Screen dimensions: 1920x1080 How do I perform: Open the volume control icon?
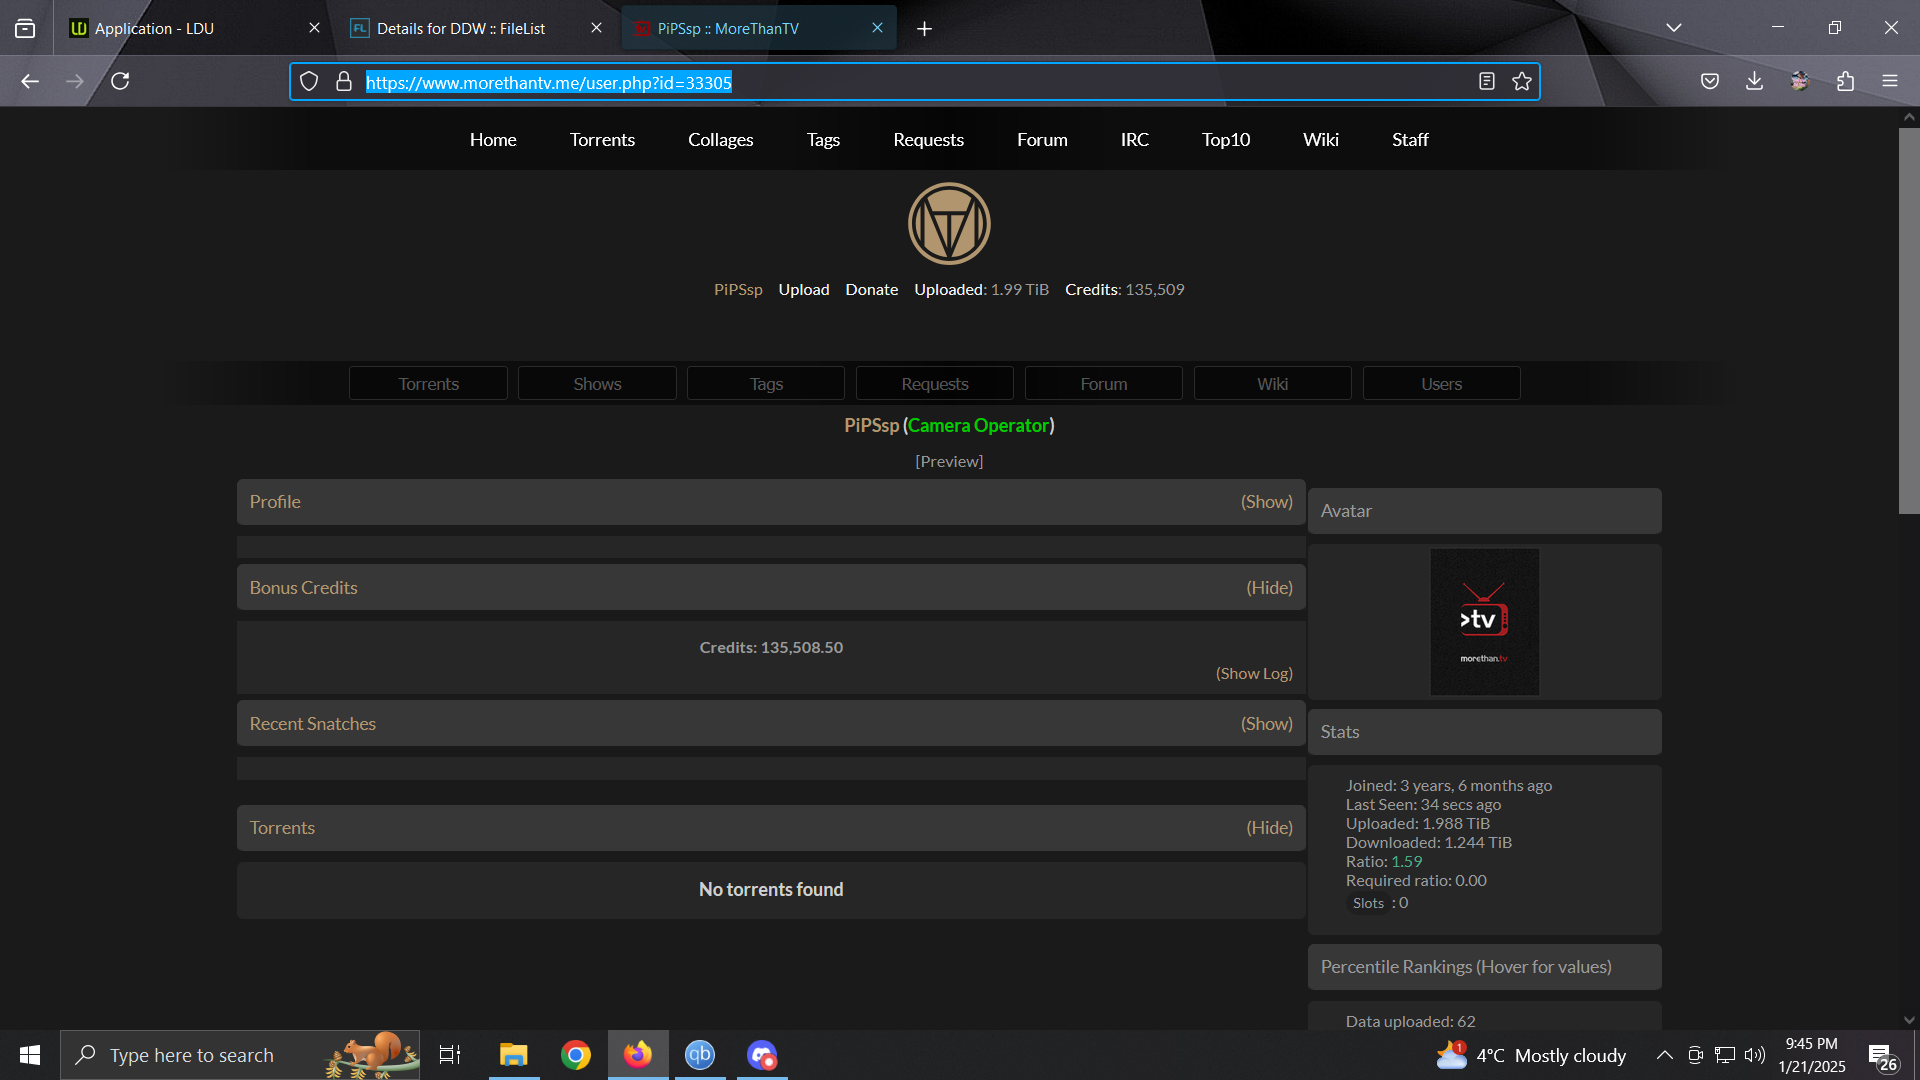pos(1755,1055)
